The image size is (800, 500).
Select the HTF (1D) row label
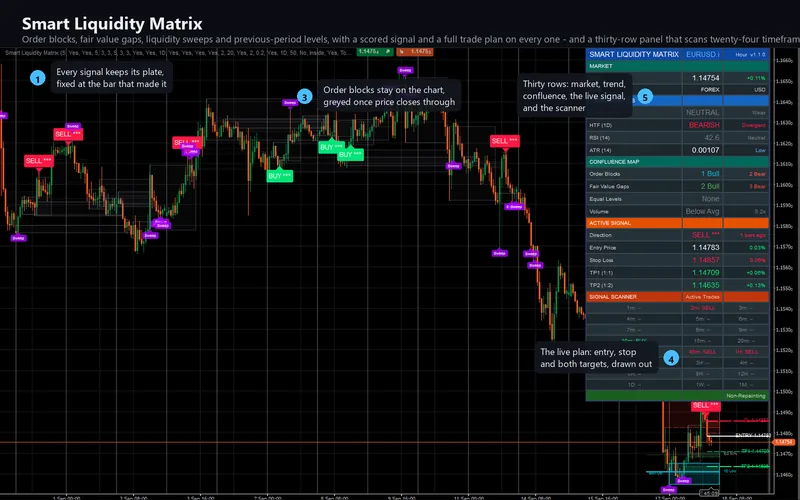(600, 125)
